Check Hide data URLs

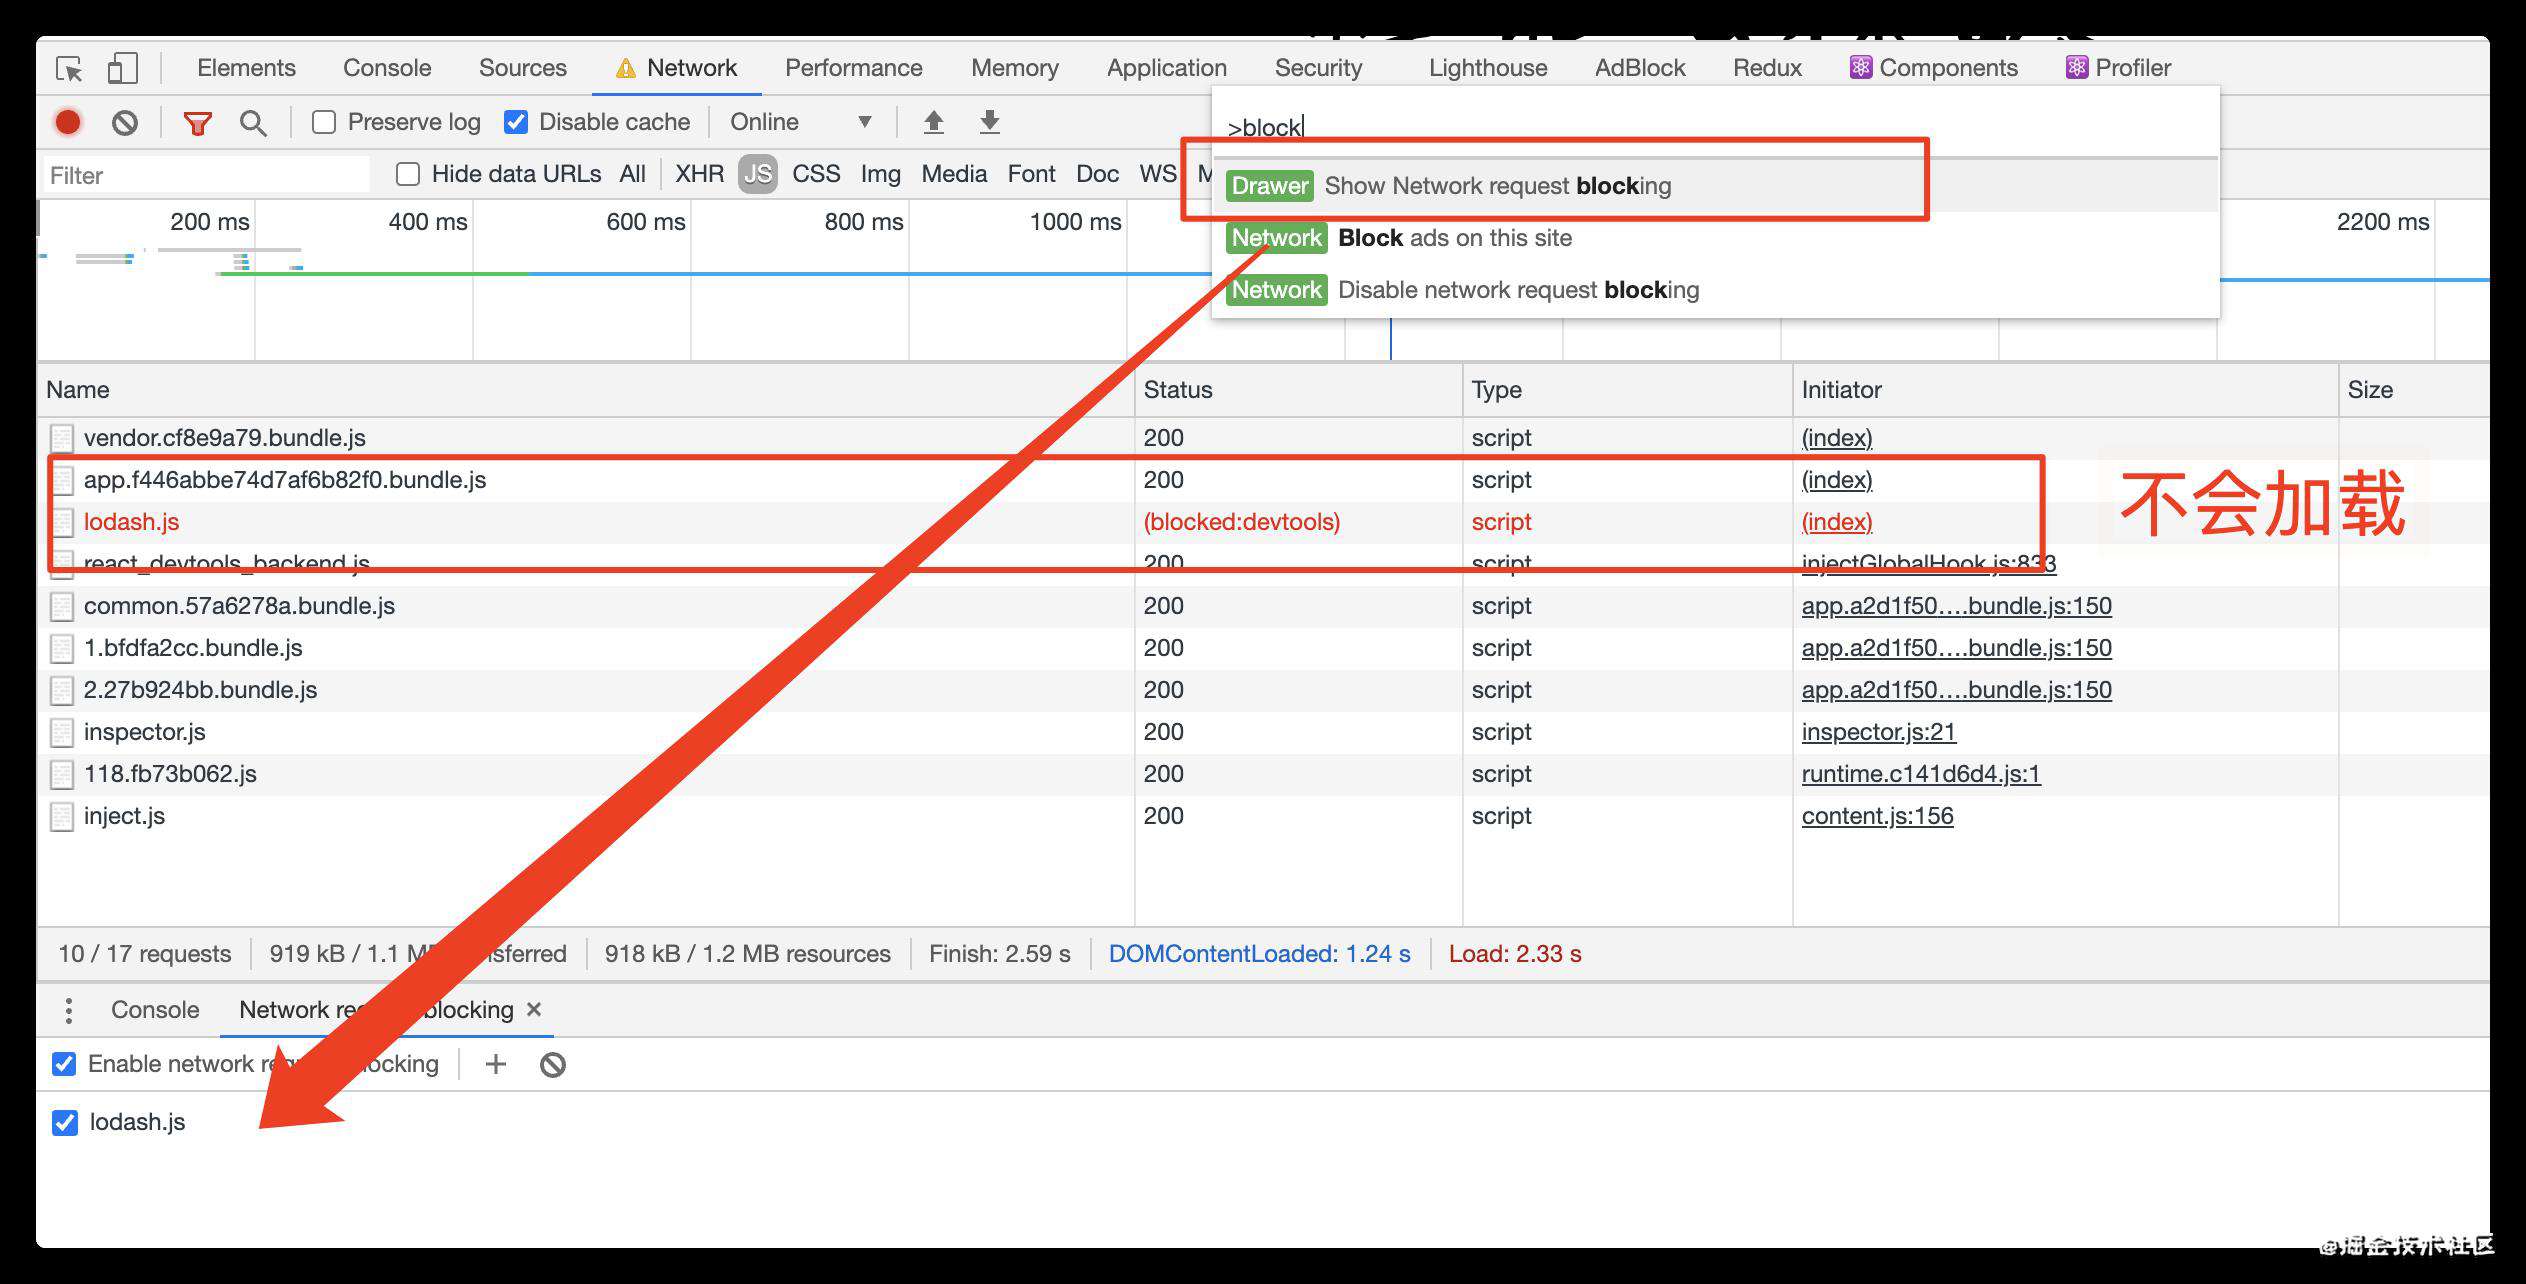[407, 174]
